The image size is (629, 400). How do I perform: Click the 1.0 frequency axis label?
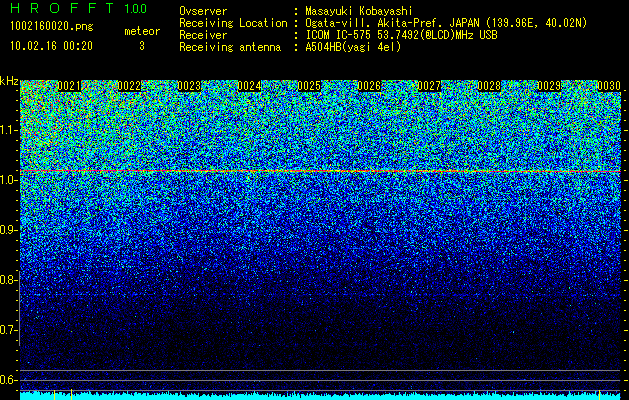point(7,180)
